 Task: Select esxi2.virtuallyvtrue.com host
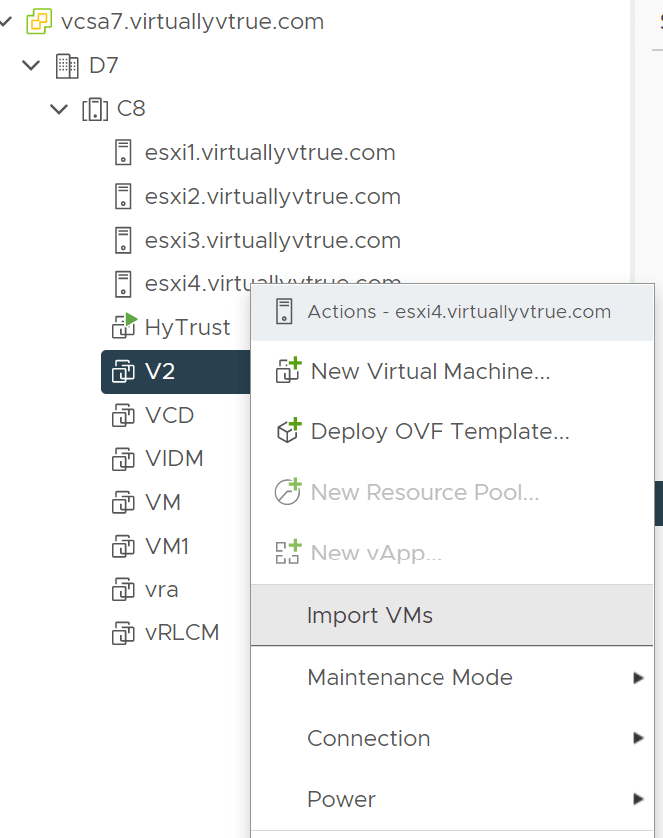tap(272, 197)
